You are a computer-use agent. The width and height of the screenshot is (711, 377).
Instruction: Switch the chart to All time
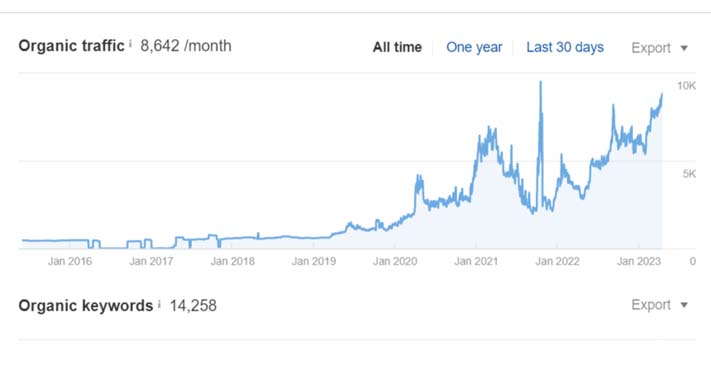(x=397, y=47)
